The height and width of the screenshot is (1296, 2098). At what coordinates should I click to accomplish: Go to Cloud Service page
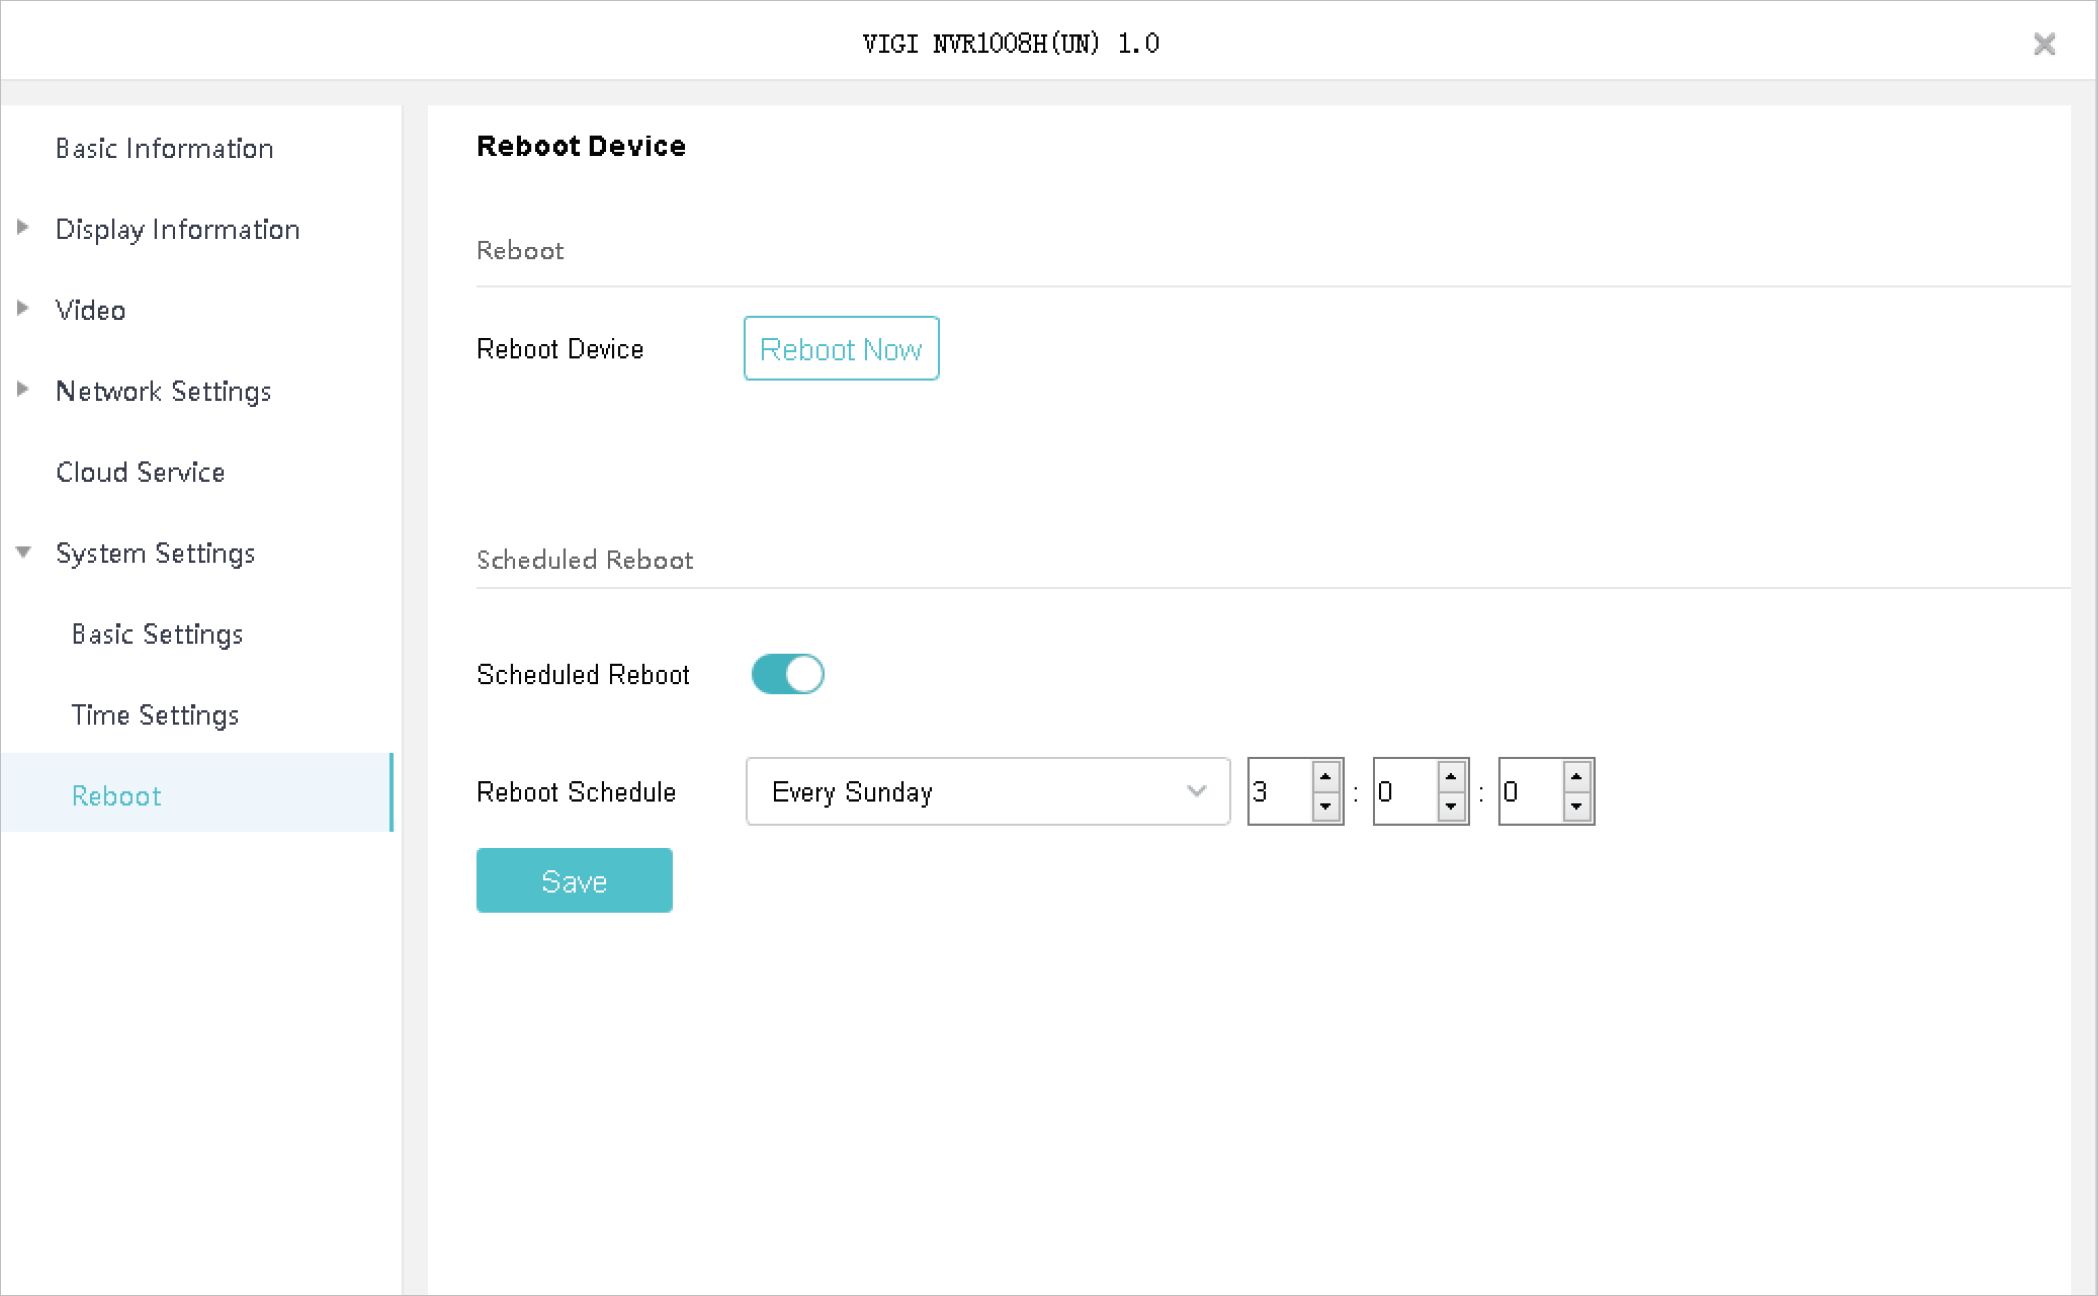pyautogui.click(x=140, y=472)
